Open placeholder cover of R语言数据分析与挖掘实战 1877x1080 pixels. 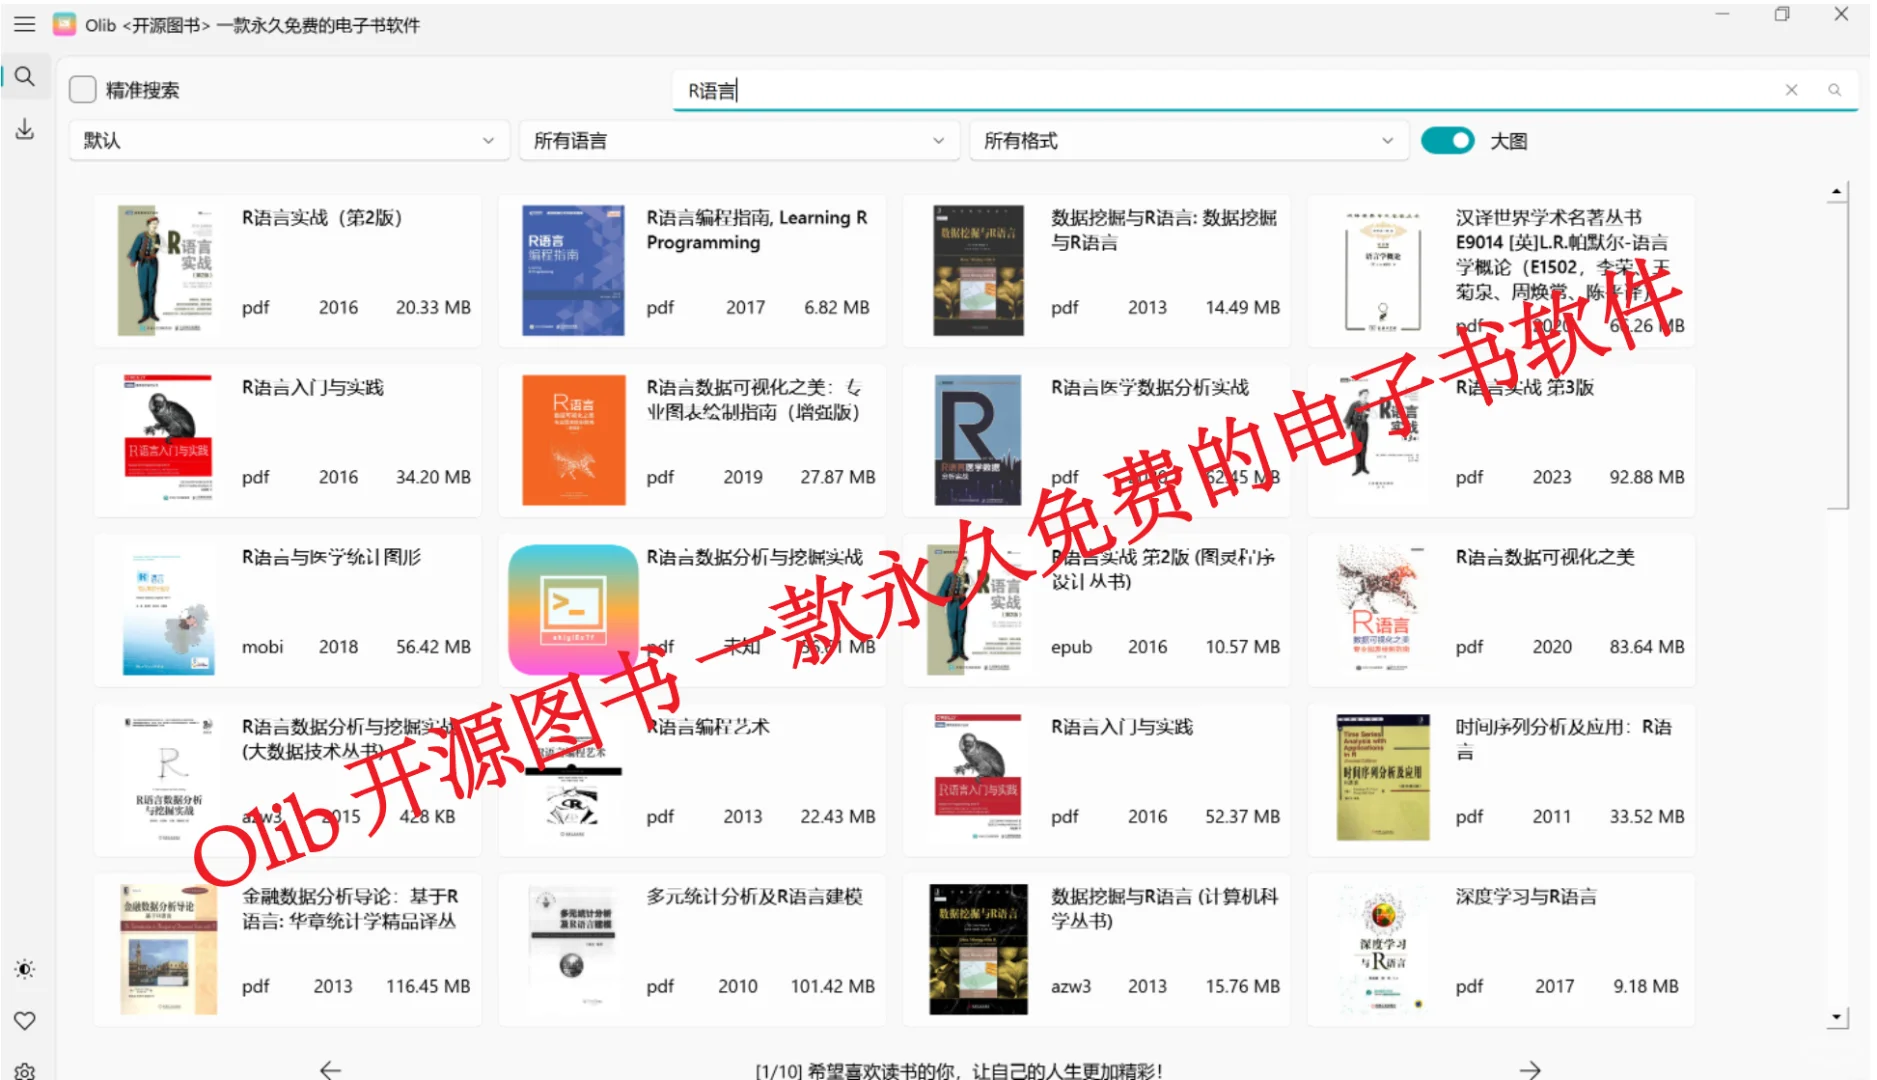click(x=573, y=610)
